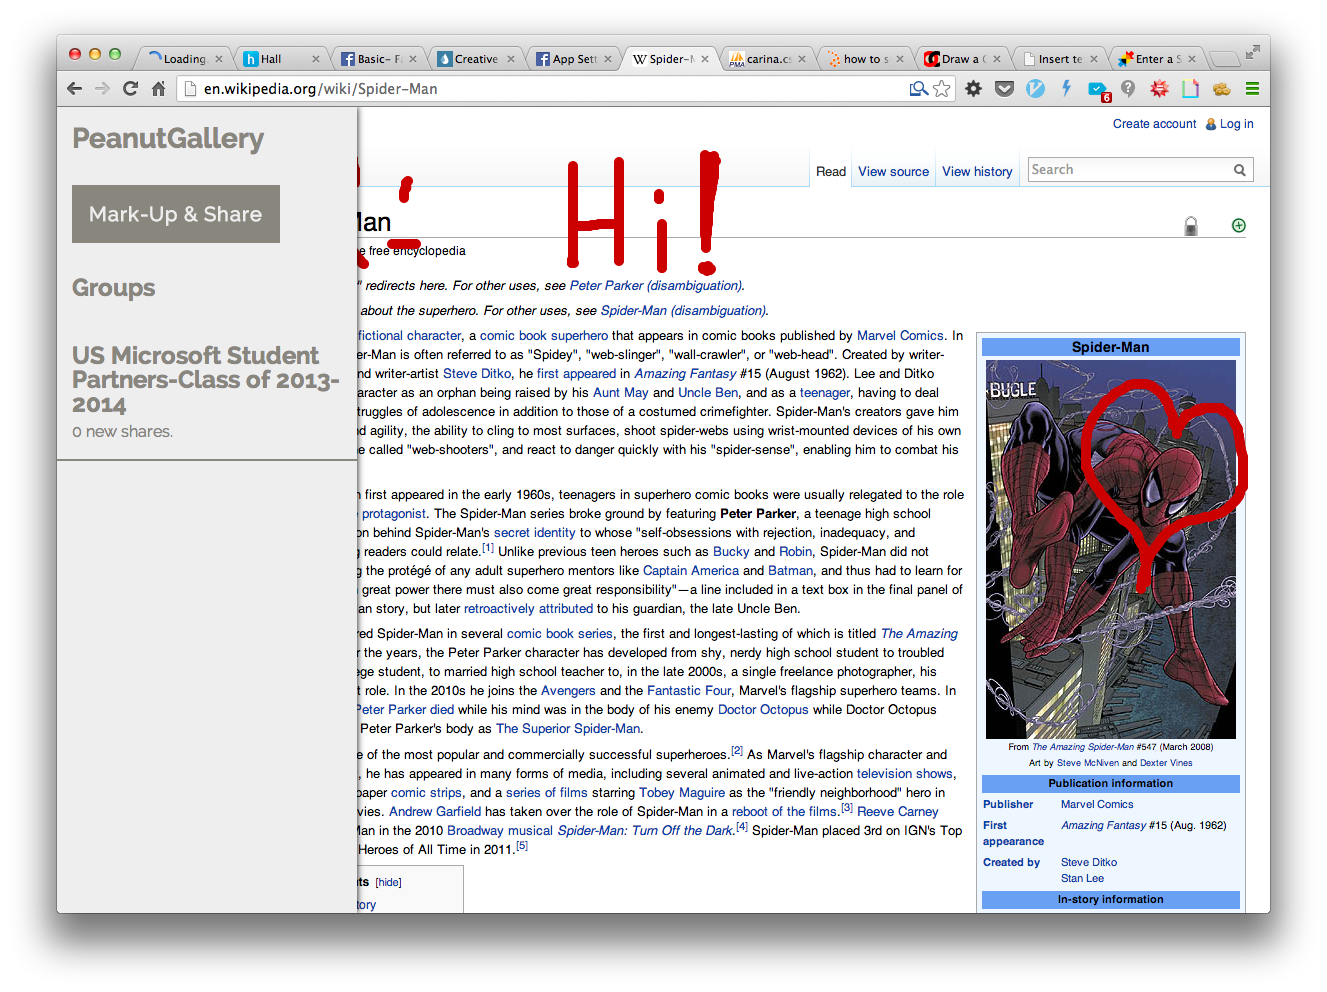Switch to the Creative tab
Screen dimensions: 1327x992
(x=474, y=59)
